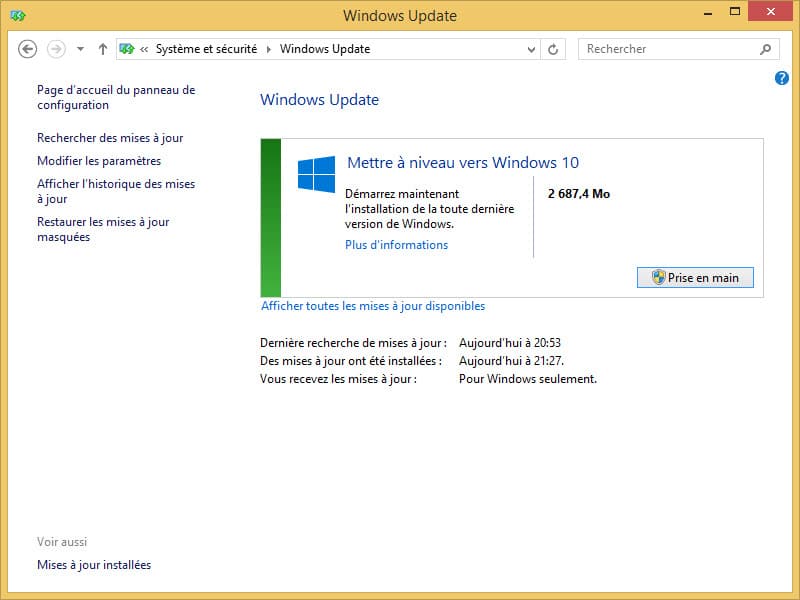The height and width of the screenshot is (600, 800).
Task: Click the forward navigation arrow
Action: 56,49
